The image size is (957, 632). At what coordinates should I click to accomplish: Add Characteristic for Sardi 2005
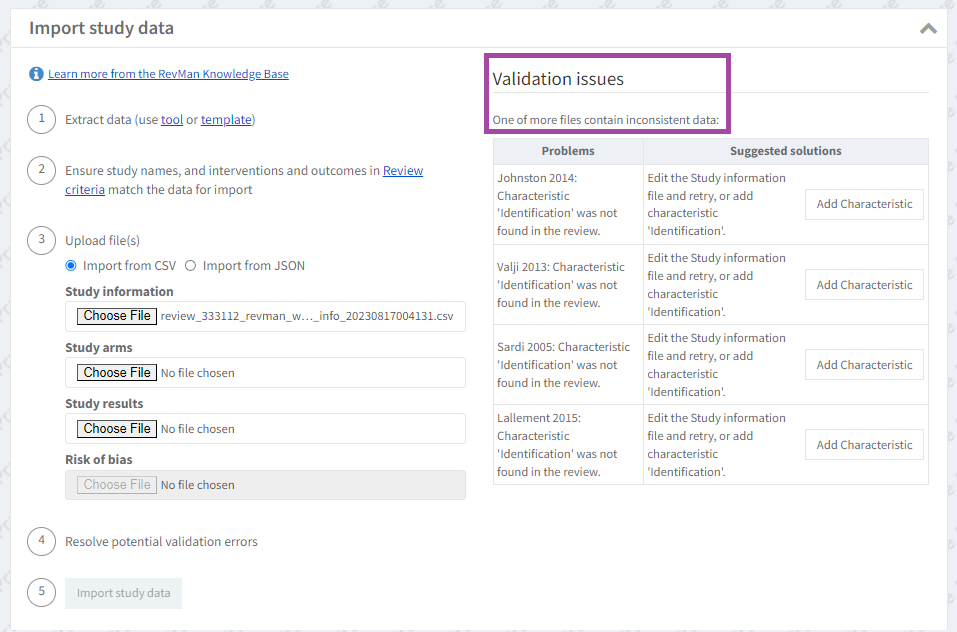pyautogui.click(x=864, y=365)
